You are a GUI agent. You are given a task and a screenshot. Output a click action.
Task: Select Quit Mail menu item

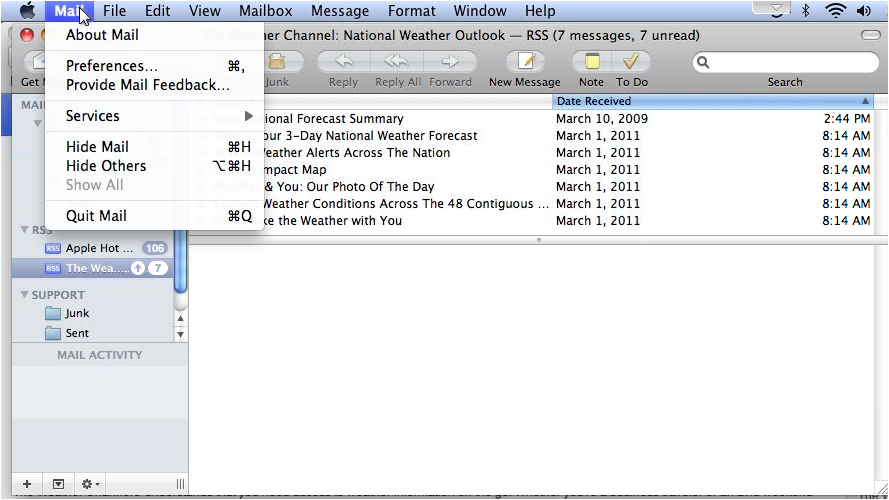96,216
